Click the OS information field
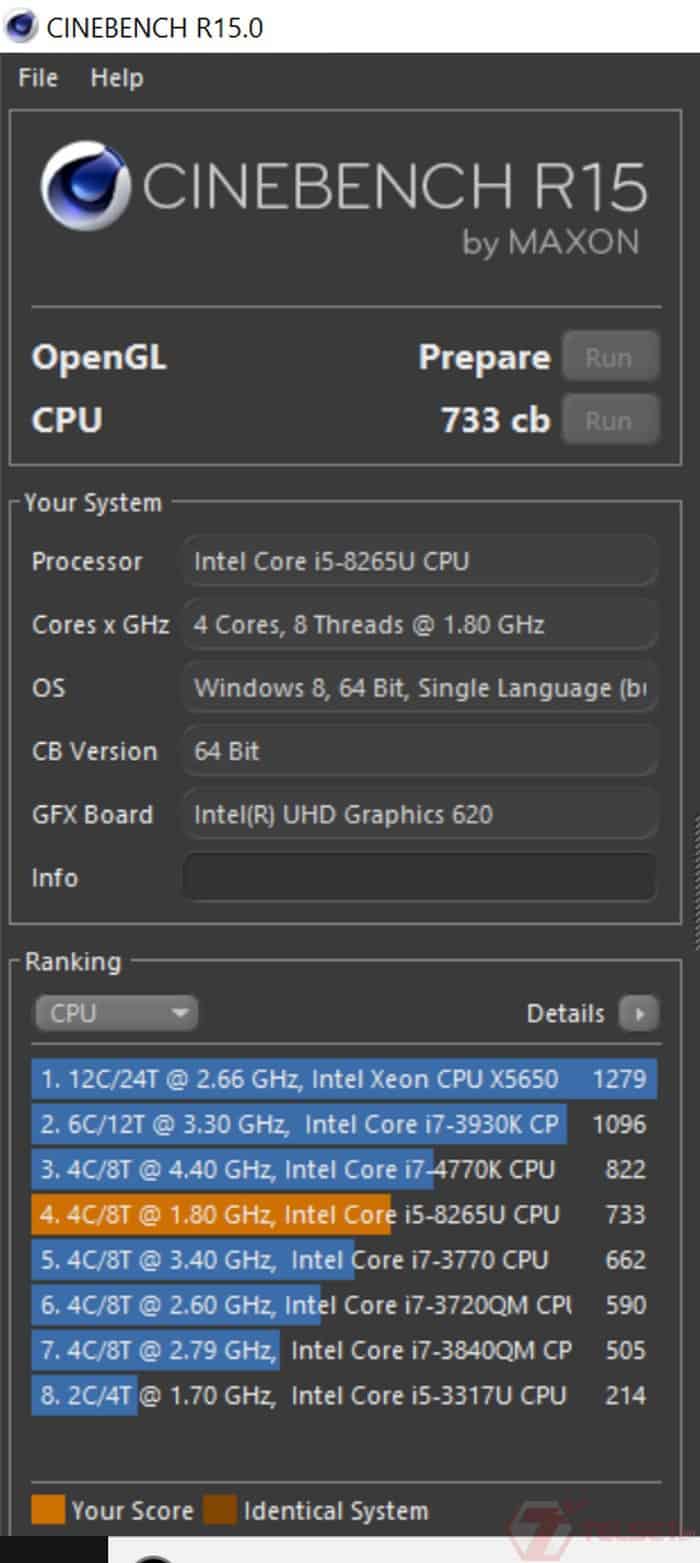 click(419, 688)
